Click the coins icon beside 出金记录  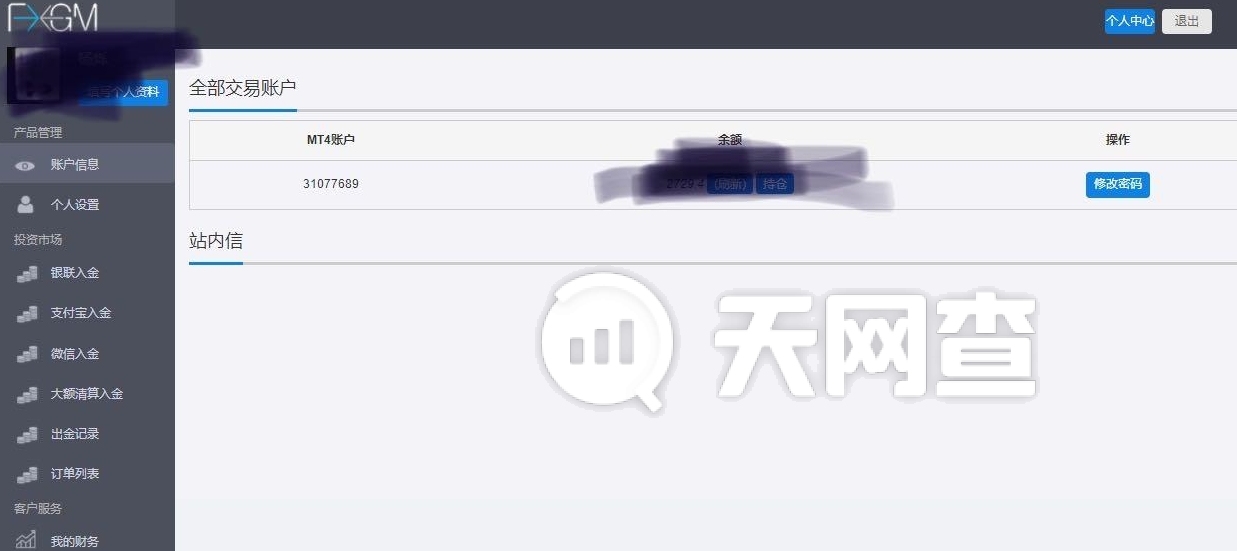(27, 434)
